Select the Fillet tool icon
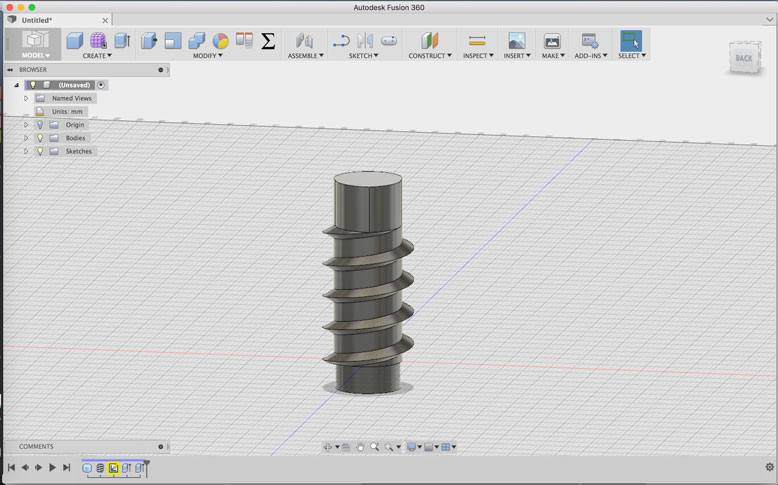Viewport: 778px width, 485px height. click(x=173, y=41)
